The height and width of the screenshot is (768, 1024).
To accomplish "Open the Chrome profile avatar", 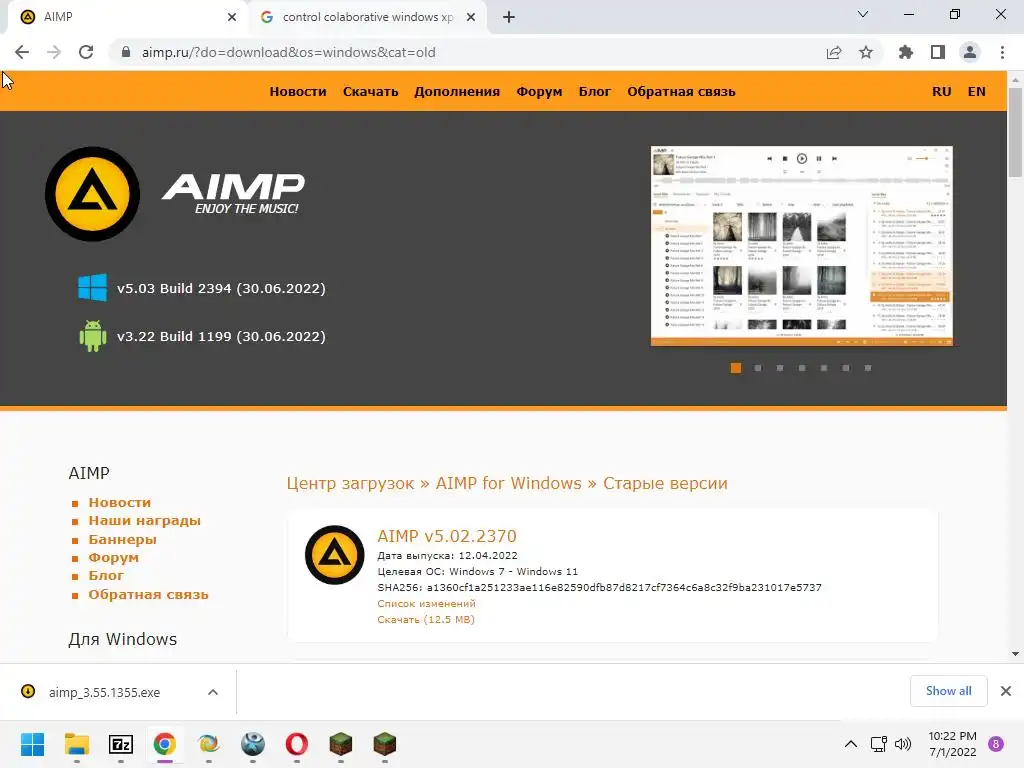I will click(x=970, y=52).
